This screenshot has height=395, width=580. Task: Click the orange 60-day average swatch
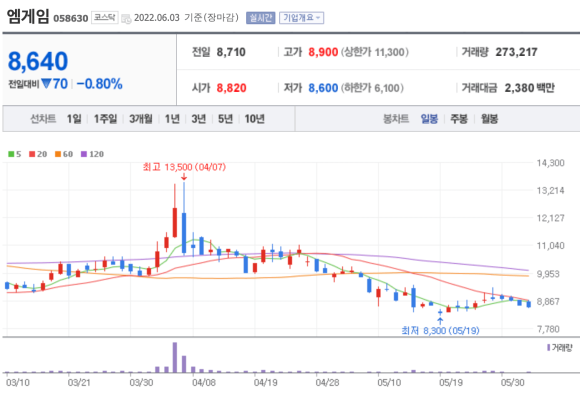click(x=58, y=154)
